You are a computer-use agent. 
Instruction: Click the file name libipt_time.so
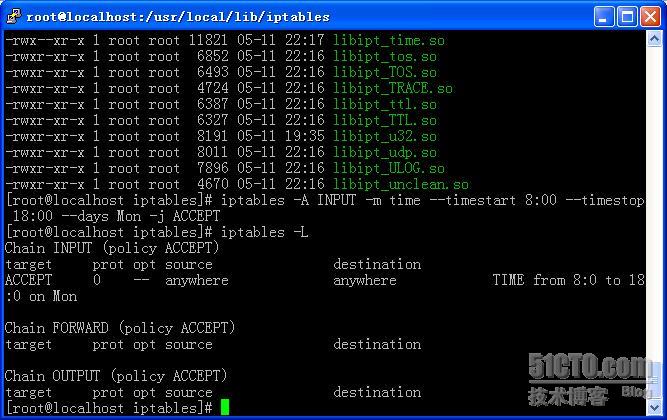[388, 40]
